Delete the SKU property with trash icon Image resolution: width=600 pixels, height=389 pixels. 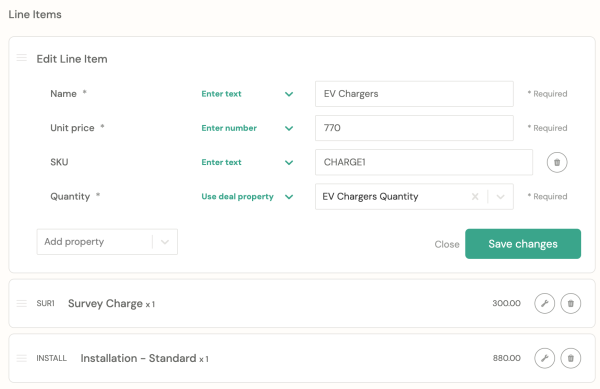(x=557, y=163)
